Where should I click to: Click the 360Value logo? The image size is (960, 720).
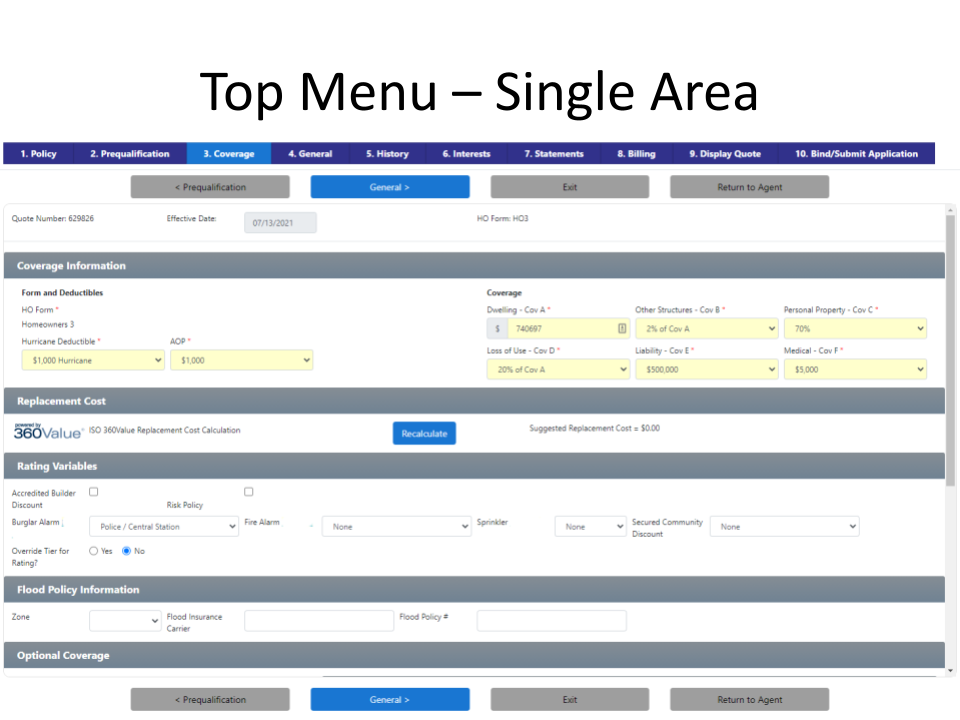pyautogui.click(x=48, y=431)
